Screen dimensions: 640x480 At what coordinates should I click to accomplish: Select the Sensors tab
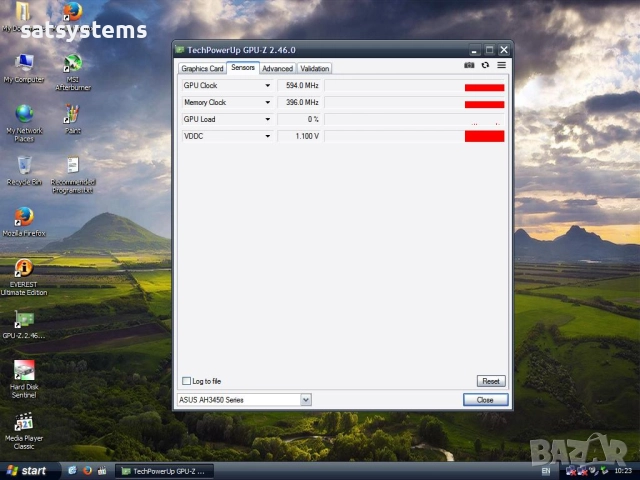[243, 67]
